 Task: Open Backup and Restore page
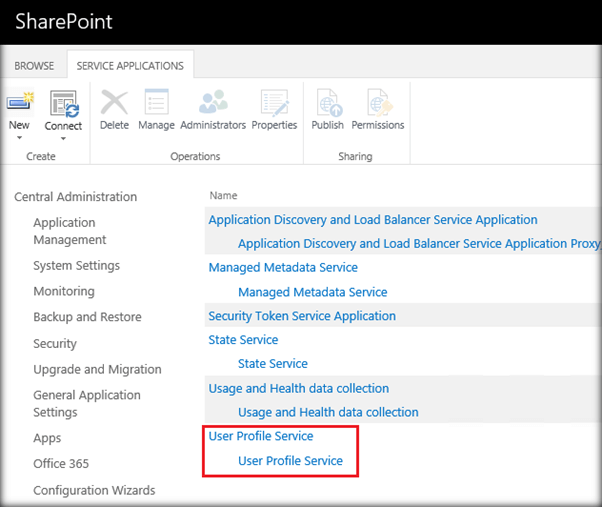tap(87, 317)
